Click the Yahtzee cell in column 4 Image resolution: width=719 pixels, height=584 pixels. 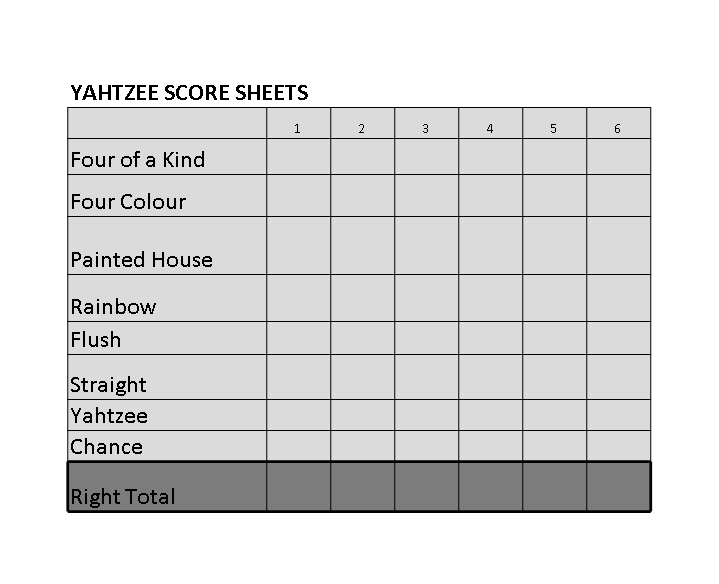click(491, 415)
